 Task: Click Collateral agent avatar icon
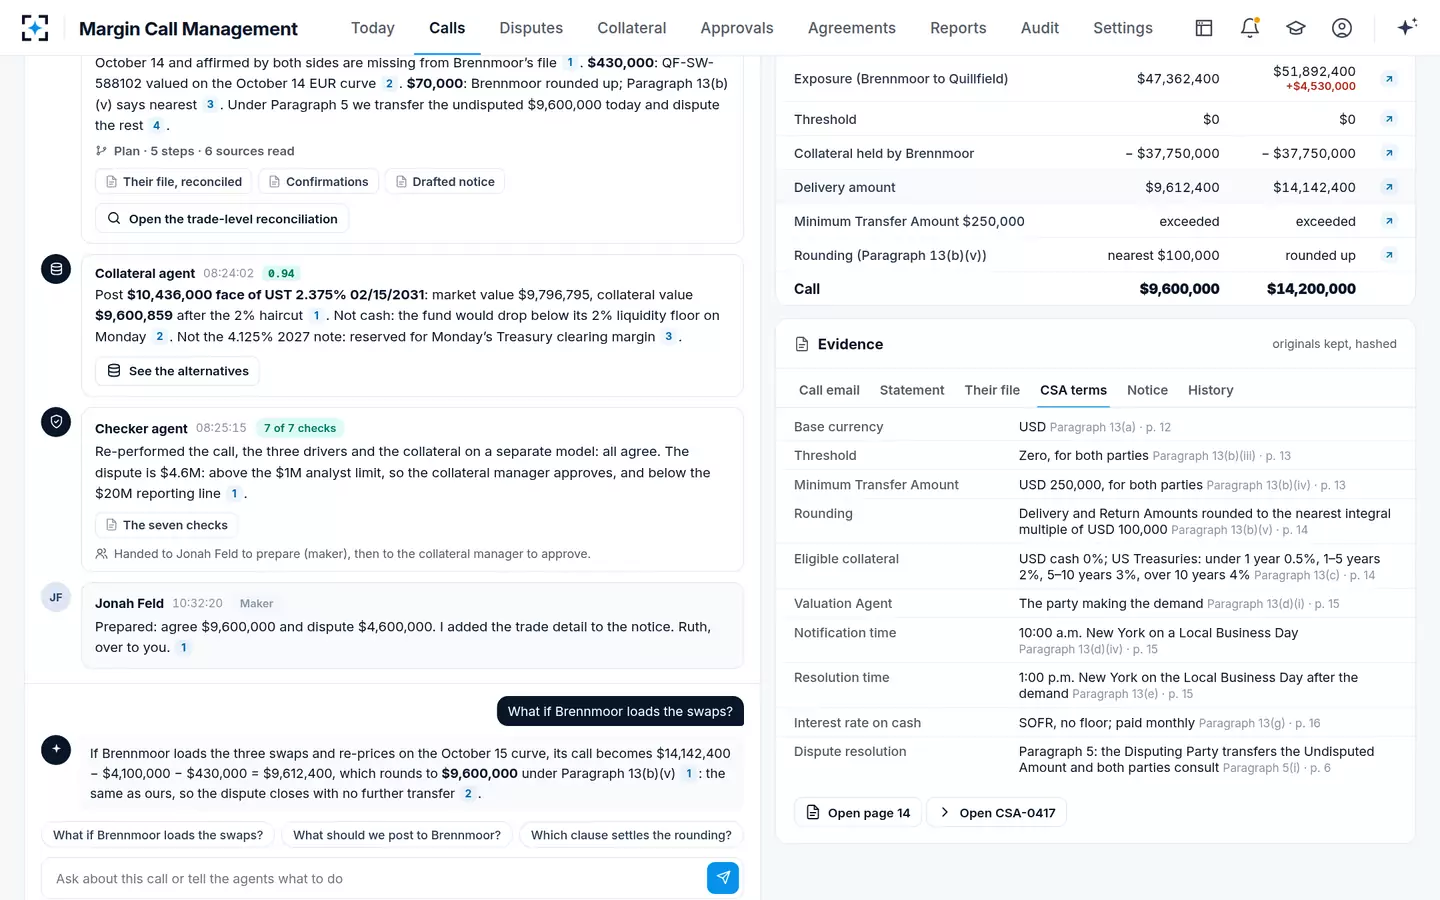click(56, 269)
